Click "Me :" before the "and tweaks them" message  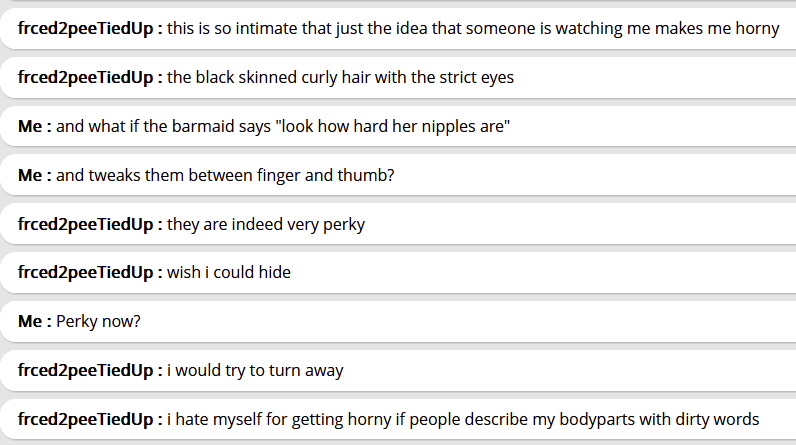pyautogui.click(x=35, y=175)
